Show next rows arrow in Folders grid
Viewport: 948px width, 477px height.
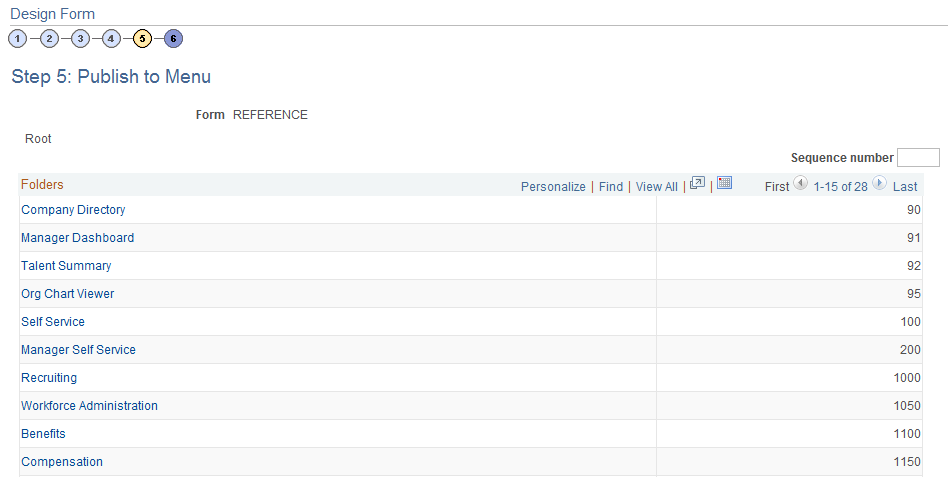880,183
